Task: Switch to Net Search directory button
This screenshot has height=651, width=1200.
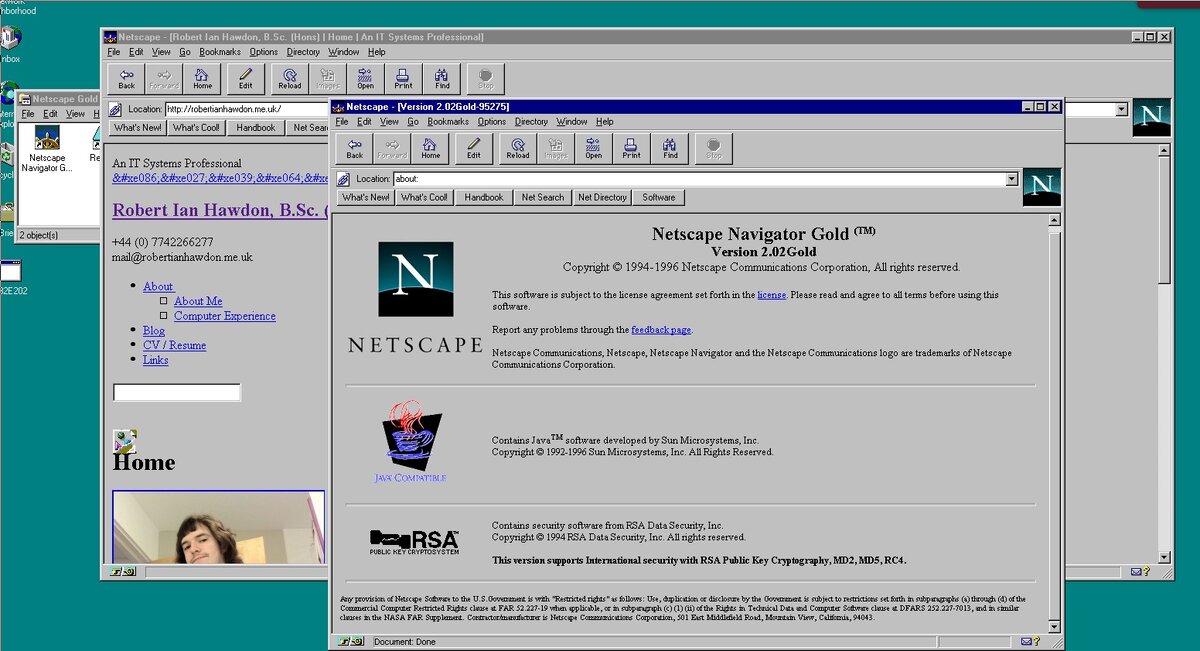Action: pos(543,197)
